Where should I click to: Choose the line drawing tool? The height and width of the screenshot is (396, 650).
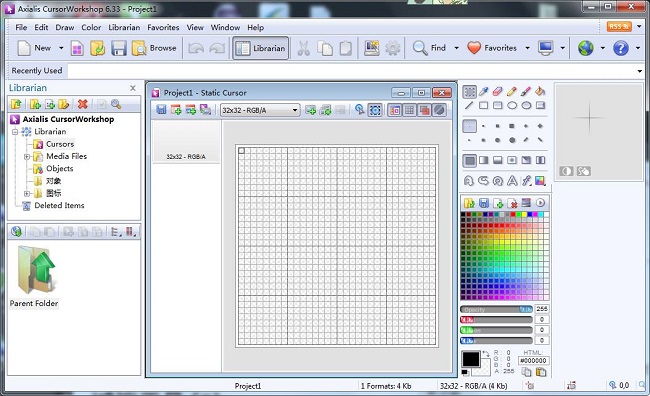(469, 105)
